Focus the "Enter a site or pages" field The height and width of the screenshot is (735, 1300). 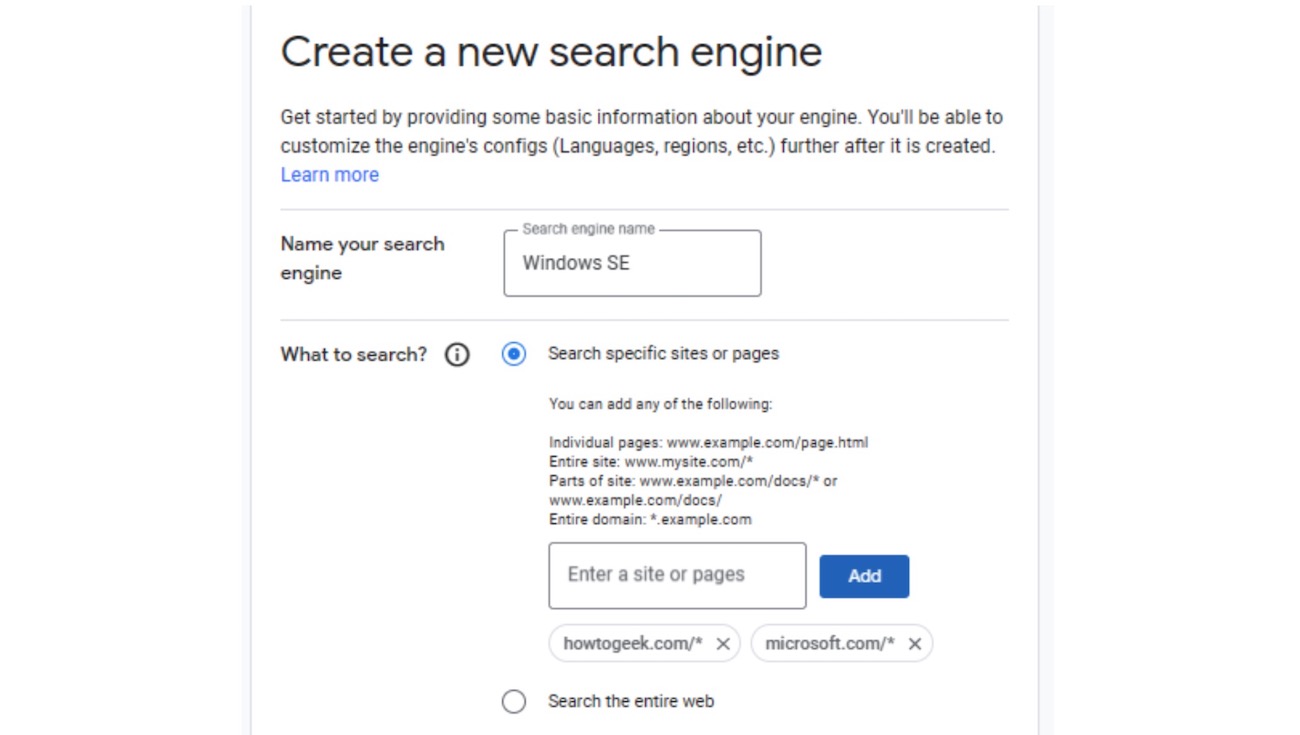pos(676,575)
